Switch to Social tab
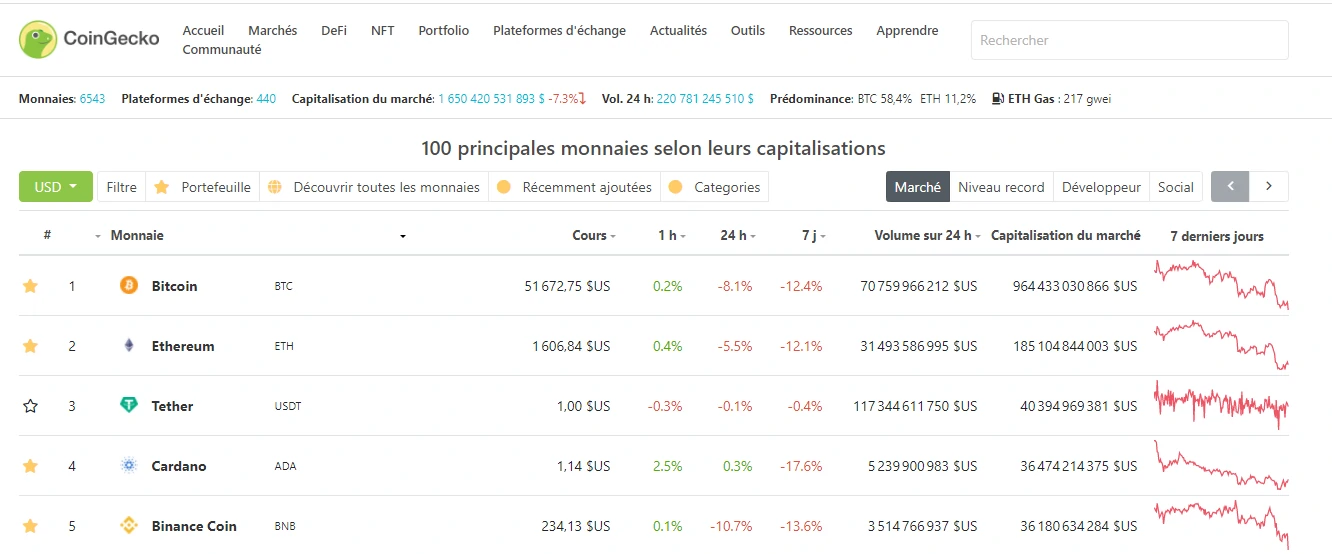The width and height of the screenshot is (1332, 554). click(1176, 187)
